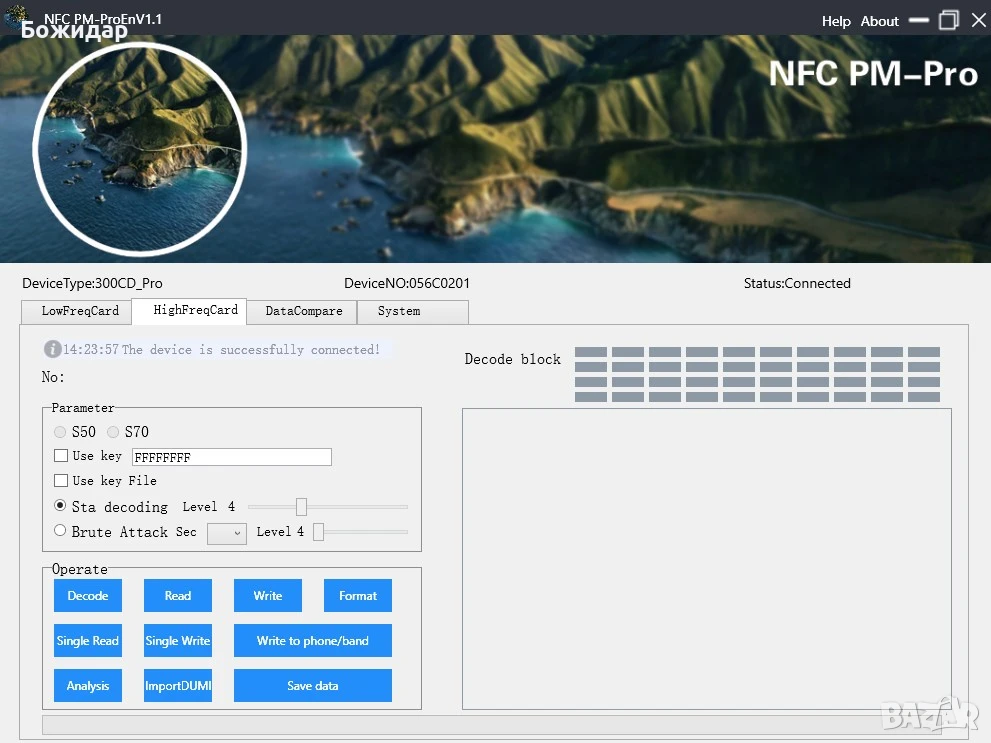Viewport: 991px width, 743px height.
Task: Open the About menu
Action: point(879,21)
